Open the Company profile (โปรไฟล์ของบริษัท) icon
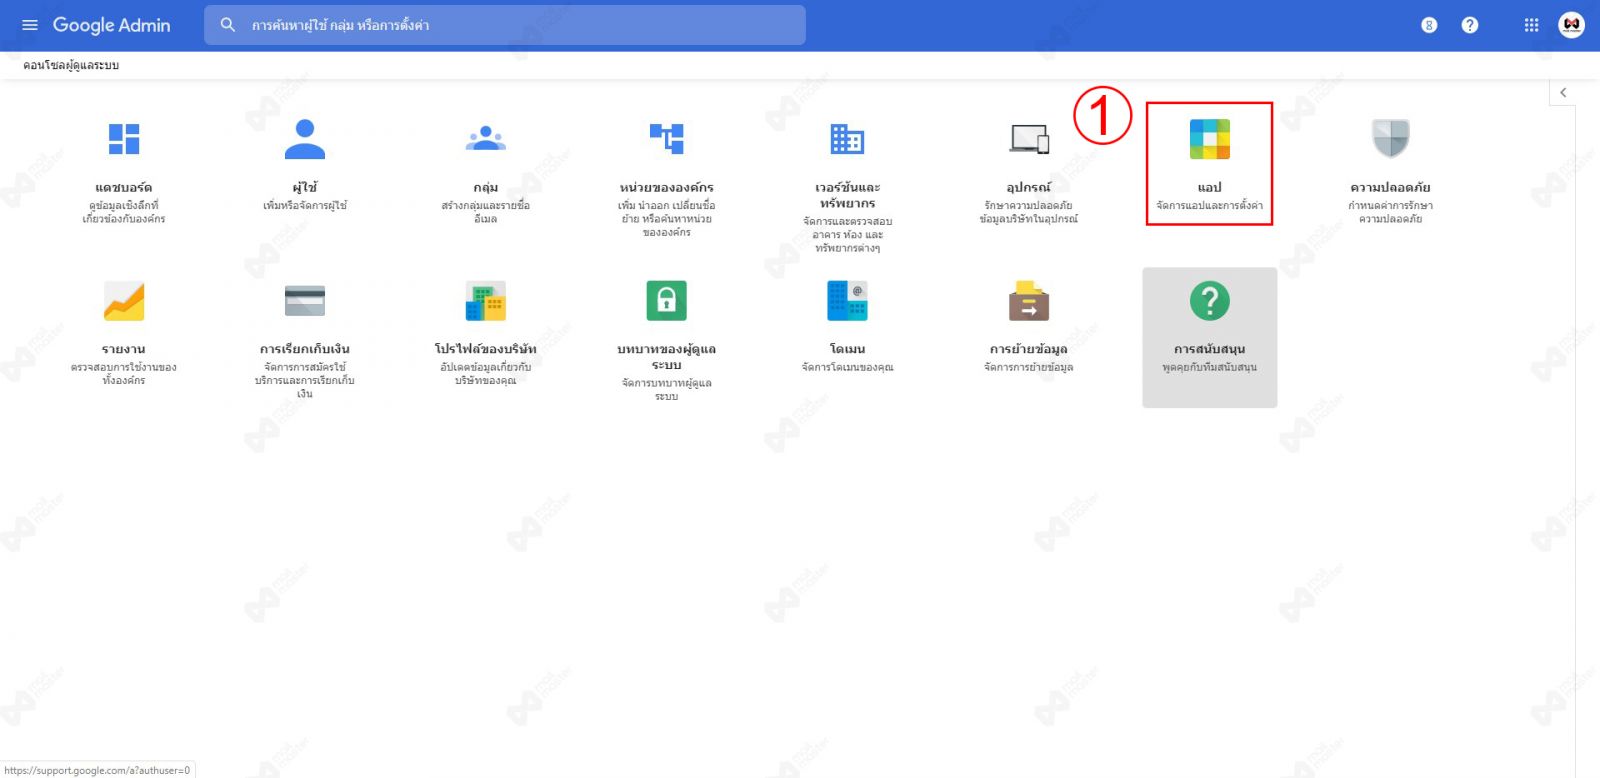Viewport: 1600px width, 778px height. [x=486, y=301]
